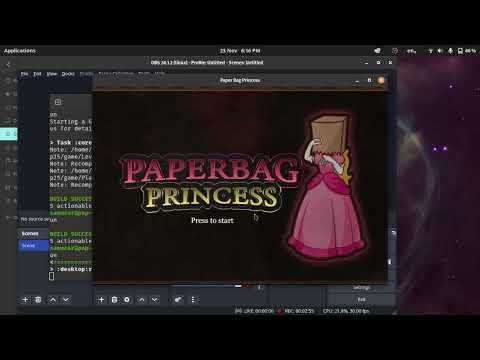Open the OBS Edit menu
This screenshot has width=480, height=360.
[37, 74]
